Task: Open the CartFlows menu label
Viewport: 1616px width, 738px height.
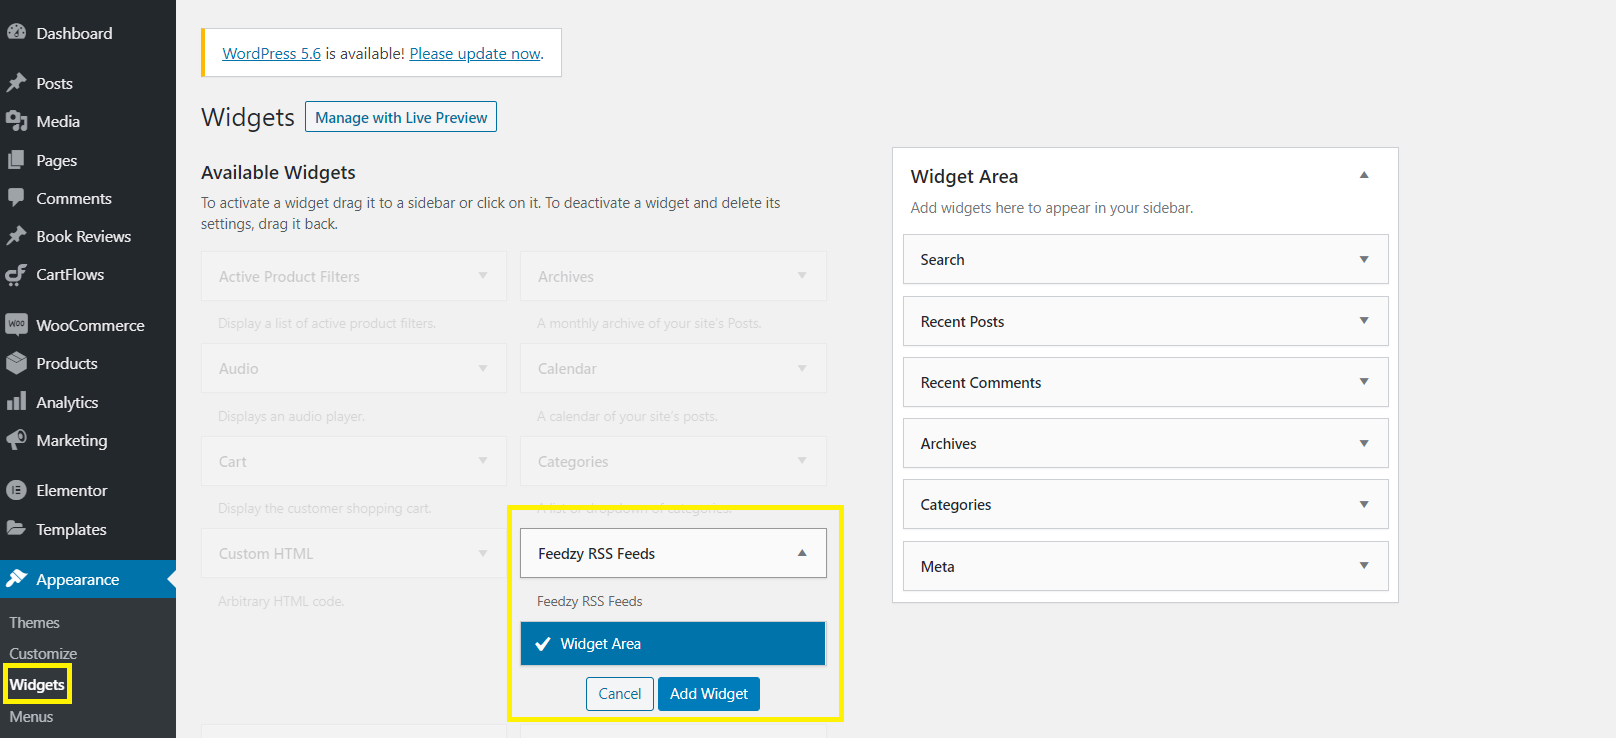Action: [x=70, y=274]
